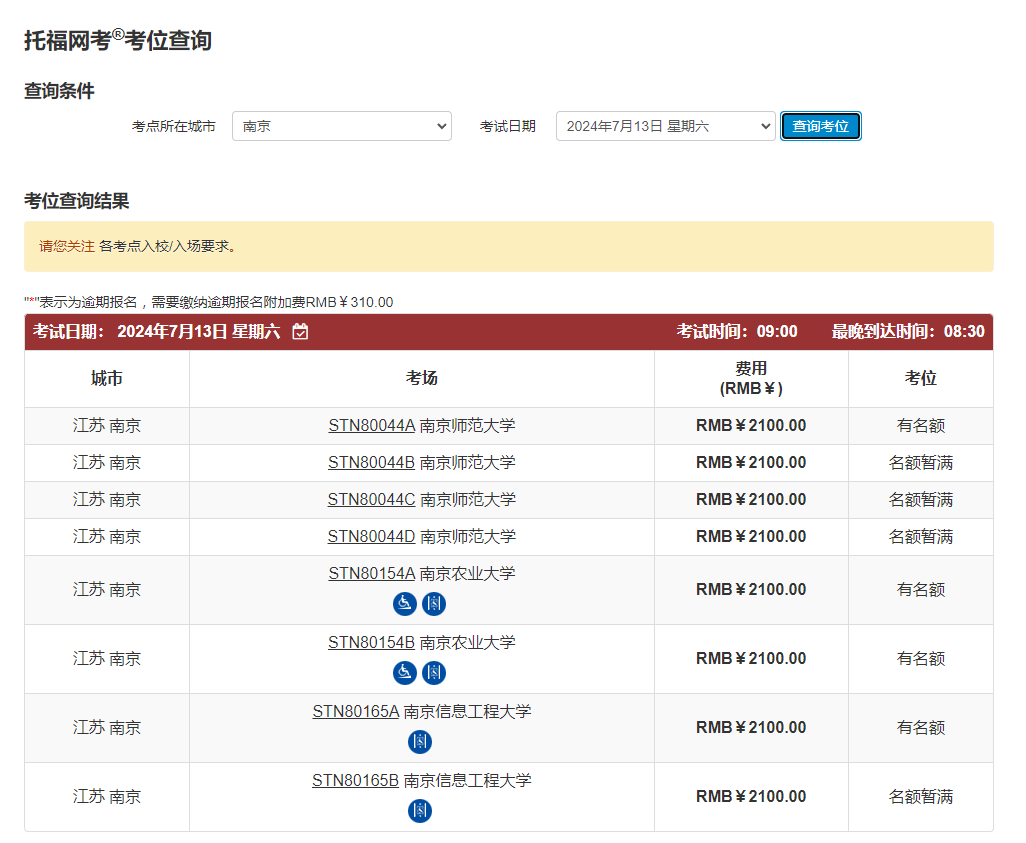Click 有名额 in the STN80044A row
The width and height of the screenshot is (1026, 843).
tap(921, 426)
